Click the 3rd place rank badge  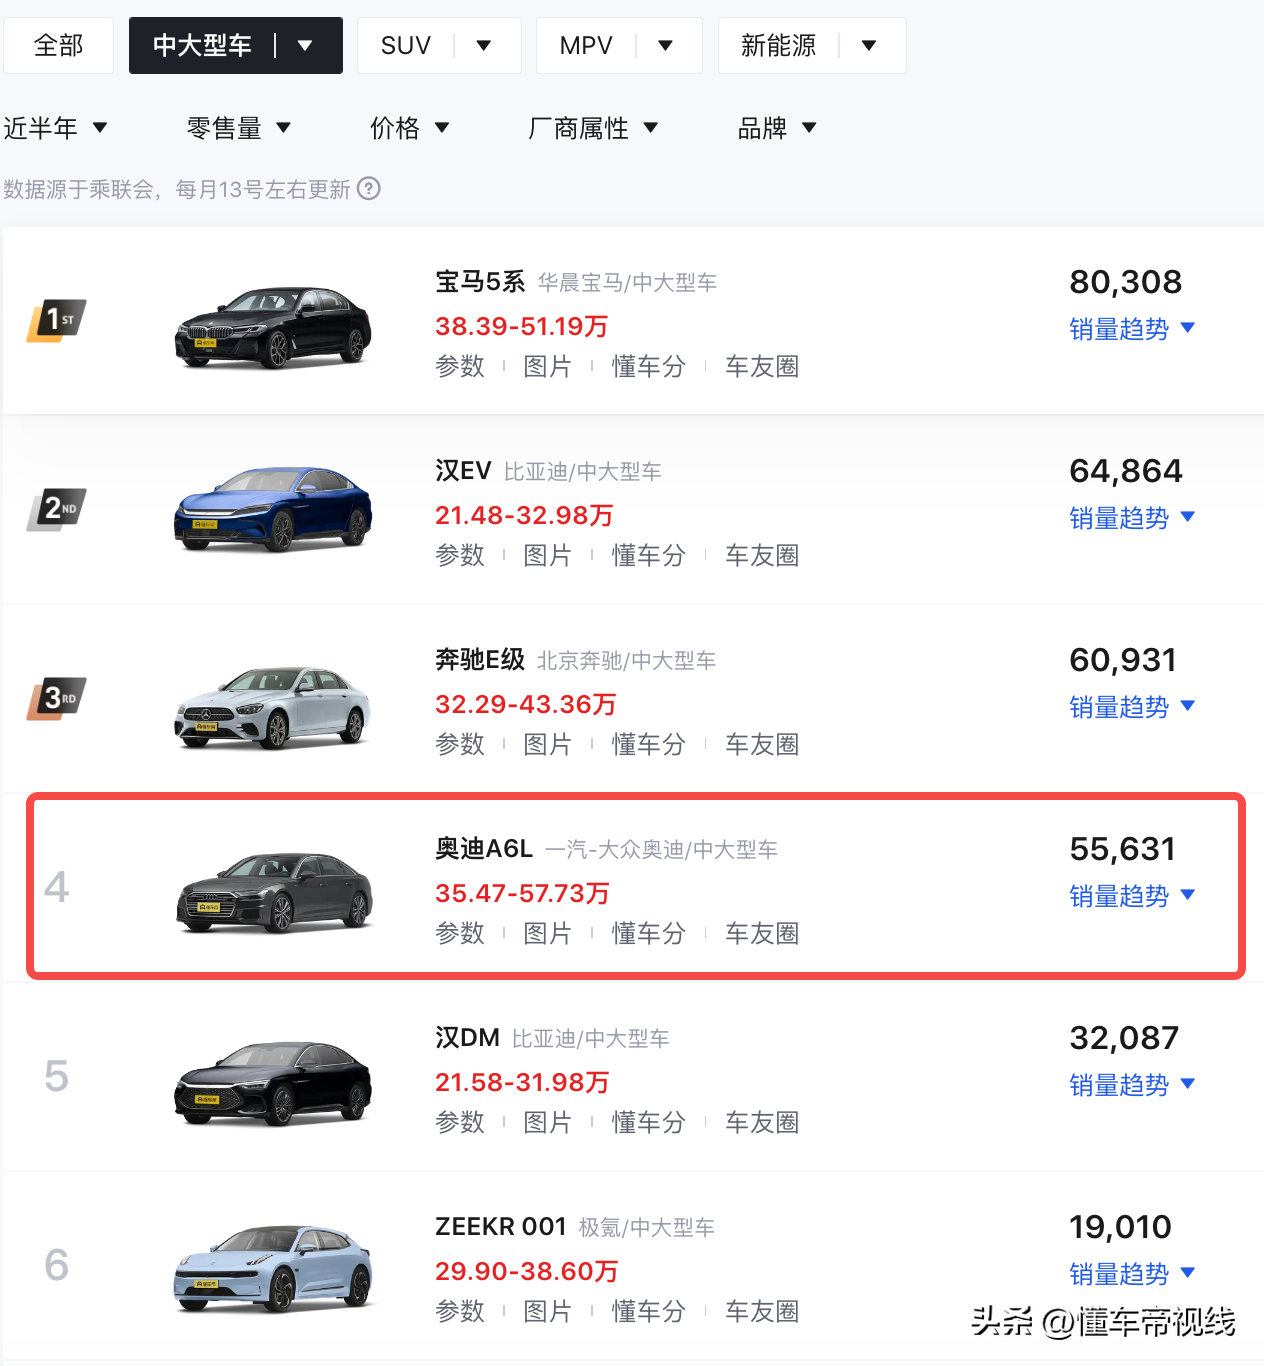56,699
